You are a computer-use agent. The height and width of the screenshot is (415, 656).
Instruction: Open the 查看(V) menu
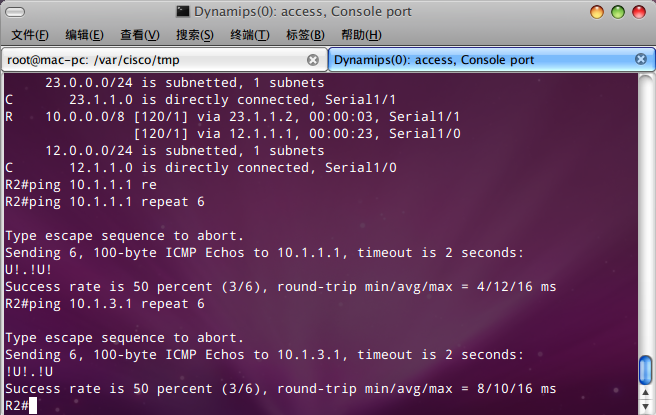(x=140, y=35)
